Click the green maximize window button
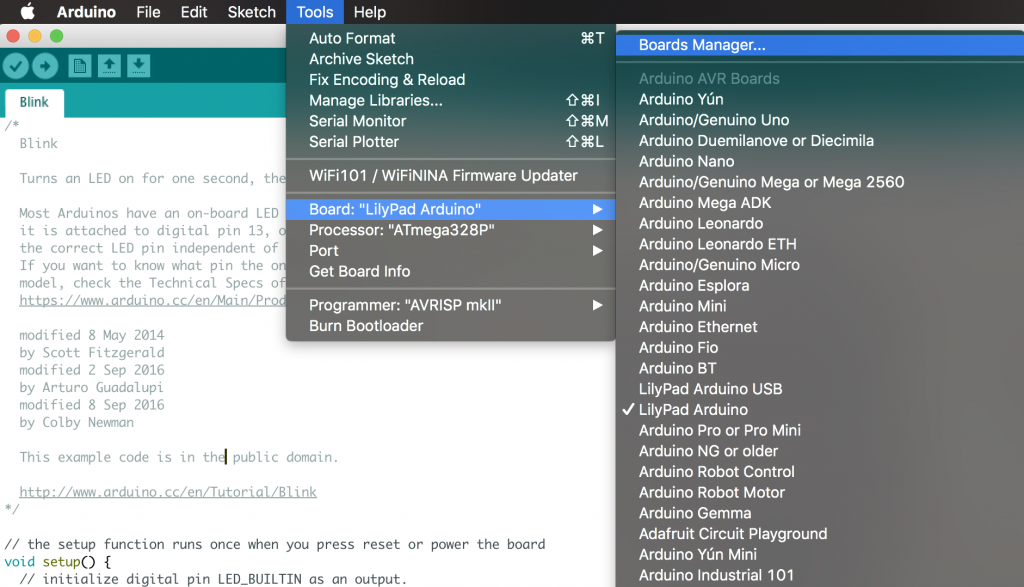This screenshot has width=1024, height=587. click(x=57, y=36)
